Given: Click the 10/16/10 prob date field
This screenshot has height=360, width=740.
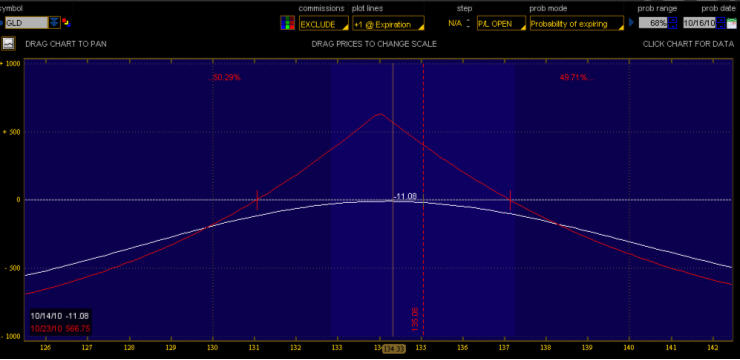Looking at the screenshot, I should click(699, 23).
